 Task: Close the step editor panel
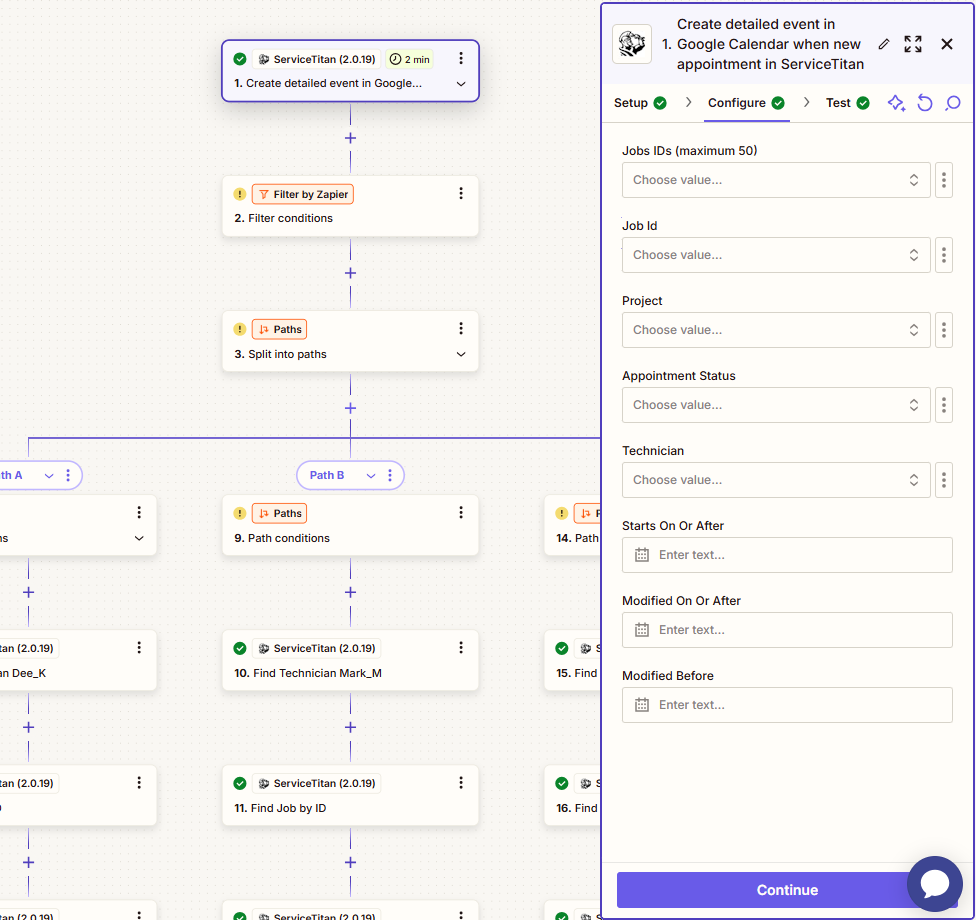[x=947, y=44]
